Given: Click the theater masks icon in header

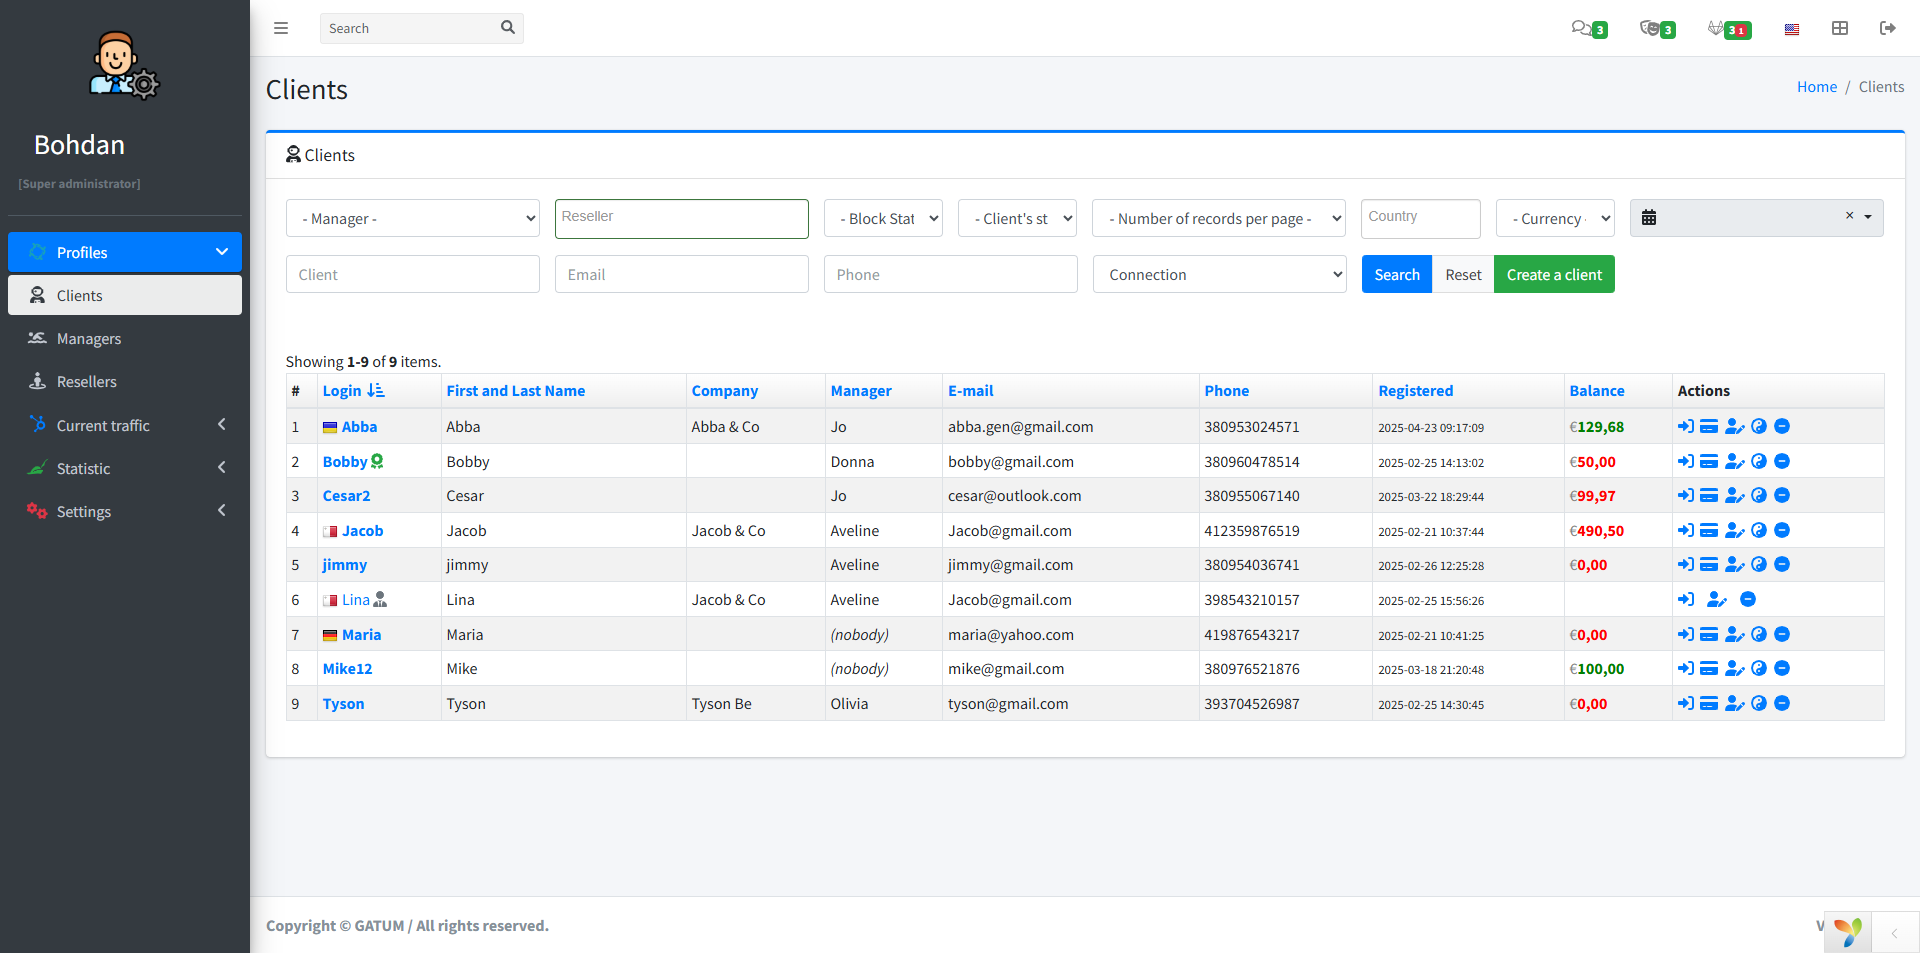Looking at the screenshot, I should pyautogui.click(x=1650, y=28).
